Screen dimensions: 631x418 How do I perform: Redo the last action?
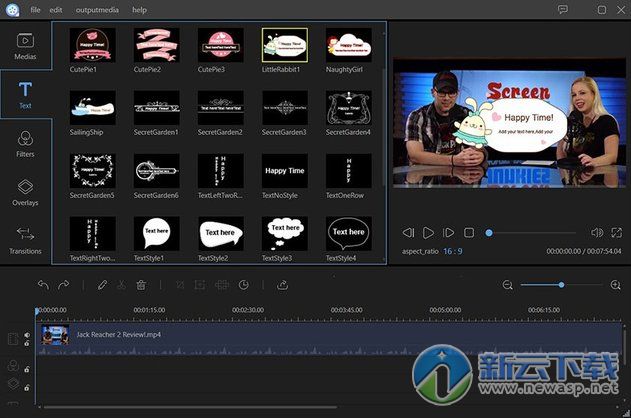click(x=64, y=285)
